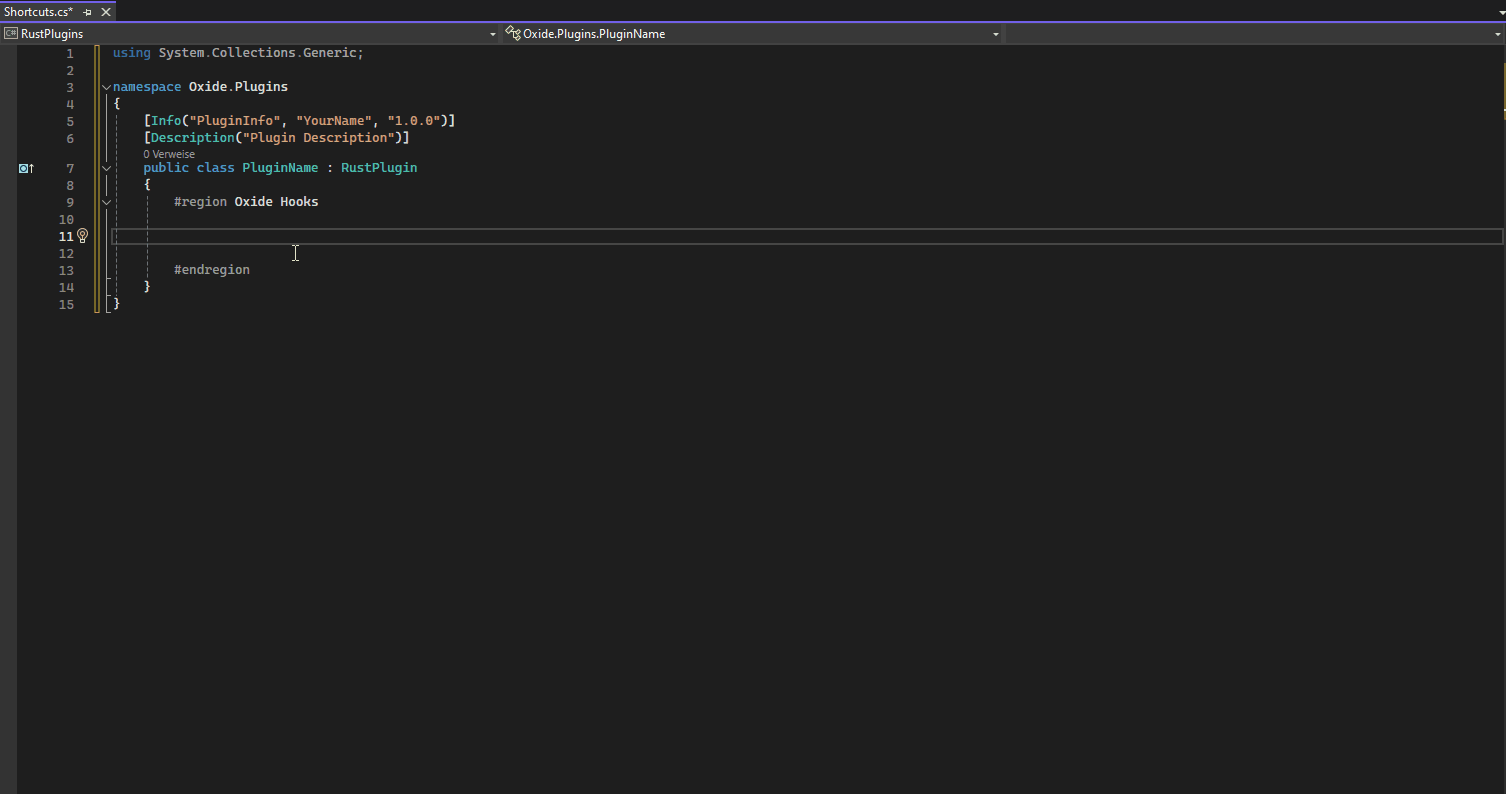Image resolution: width=1506 pixels, height=794 pixels.
Task: Close the Shortcuts.cs document tab
Action: 105,12
